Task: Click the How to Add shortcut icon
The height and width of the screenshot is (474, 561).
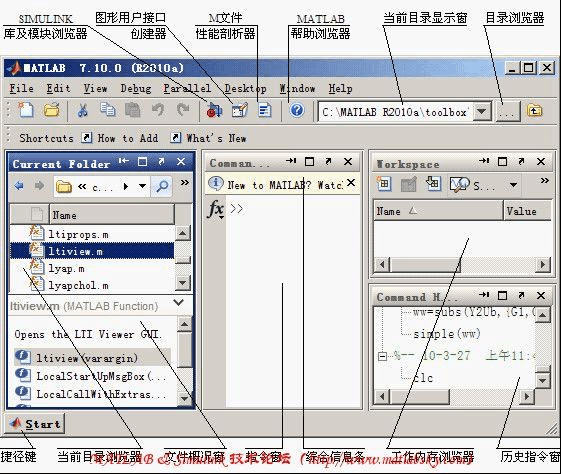Action: (x=86, y=138)
